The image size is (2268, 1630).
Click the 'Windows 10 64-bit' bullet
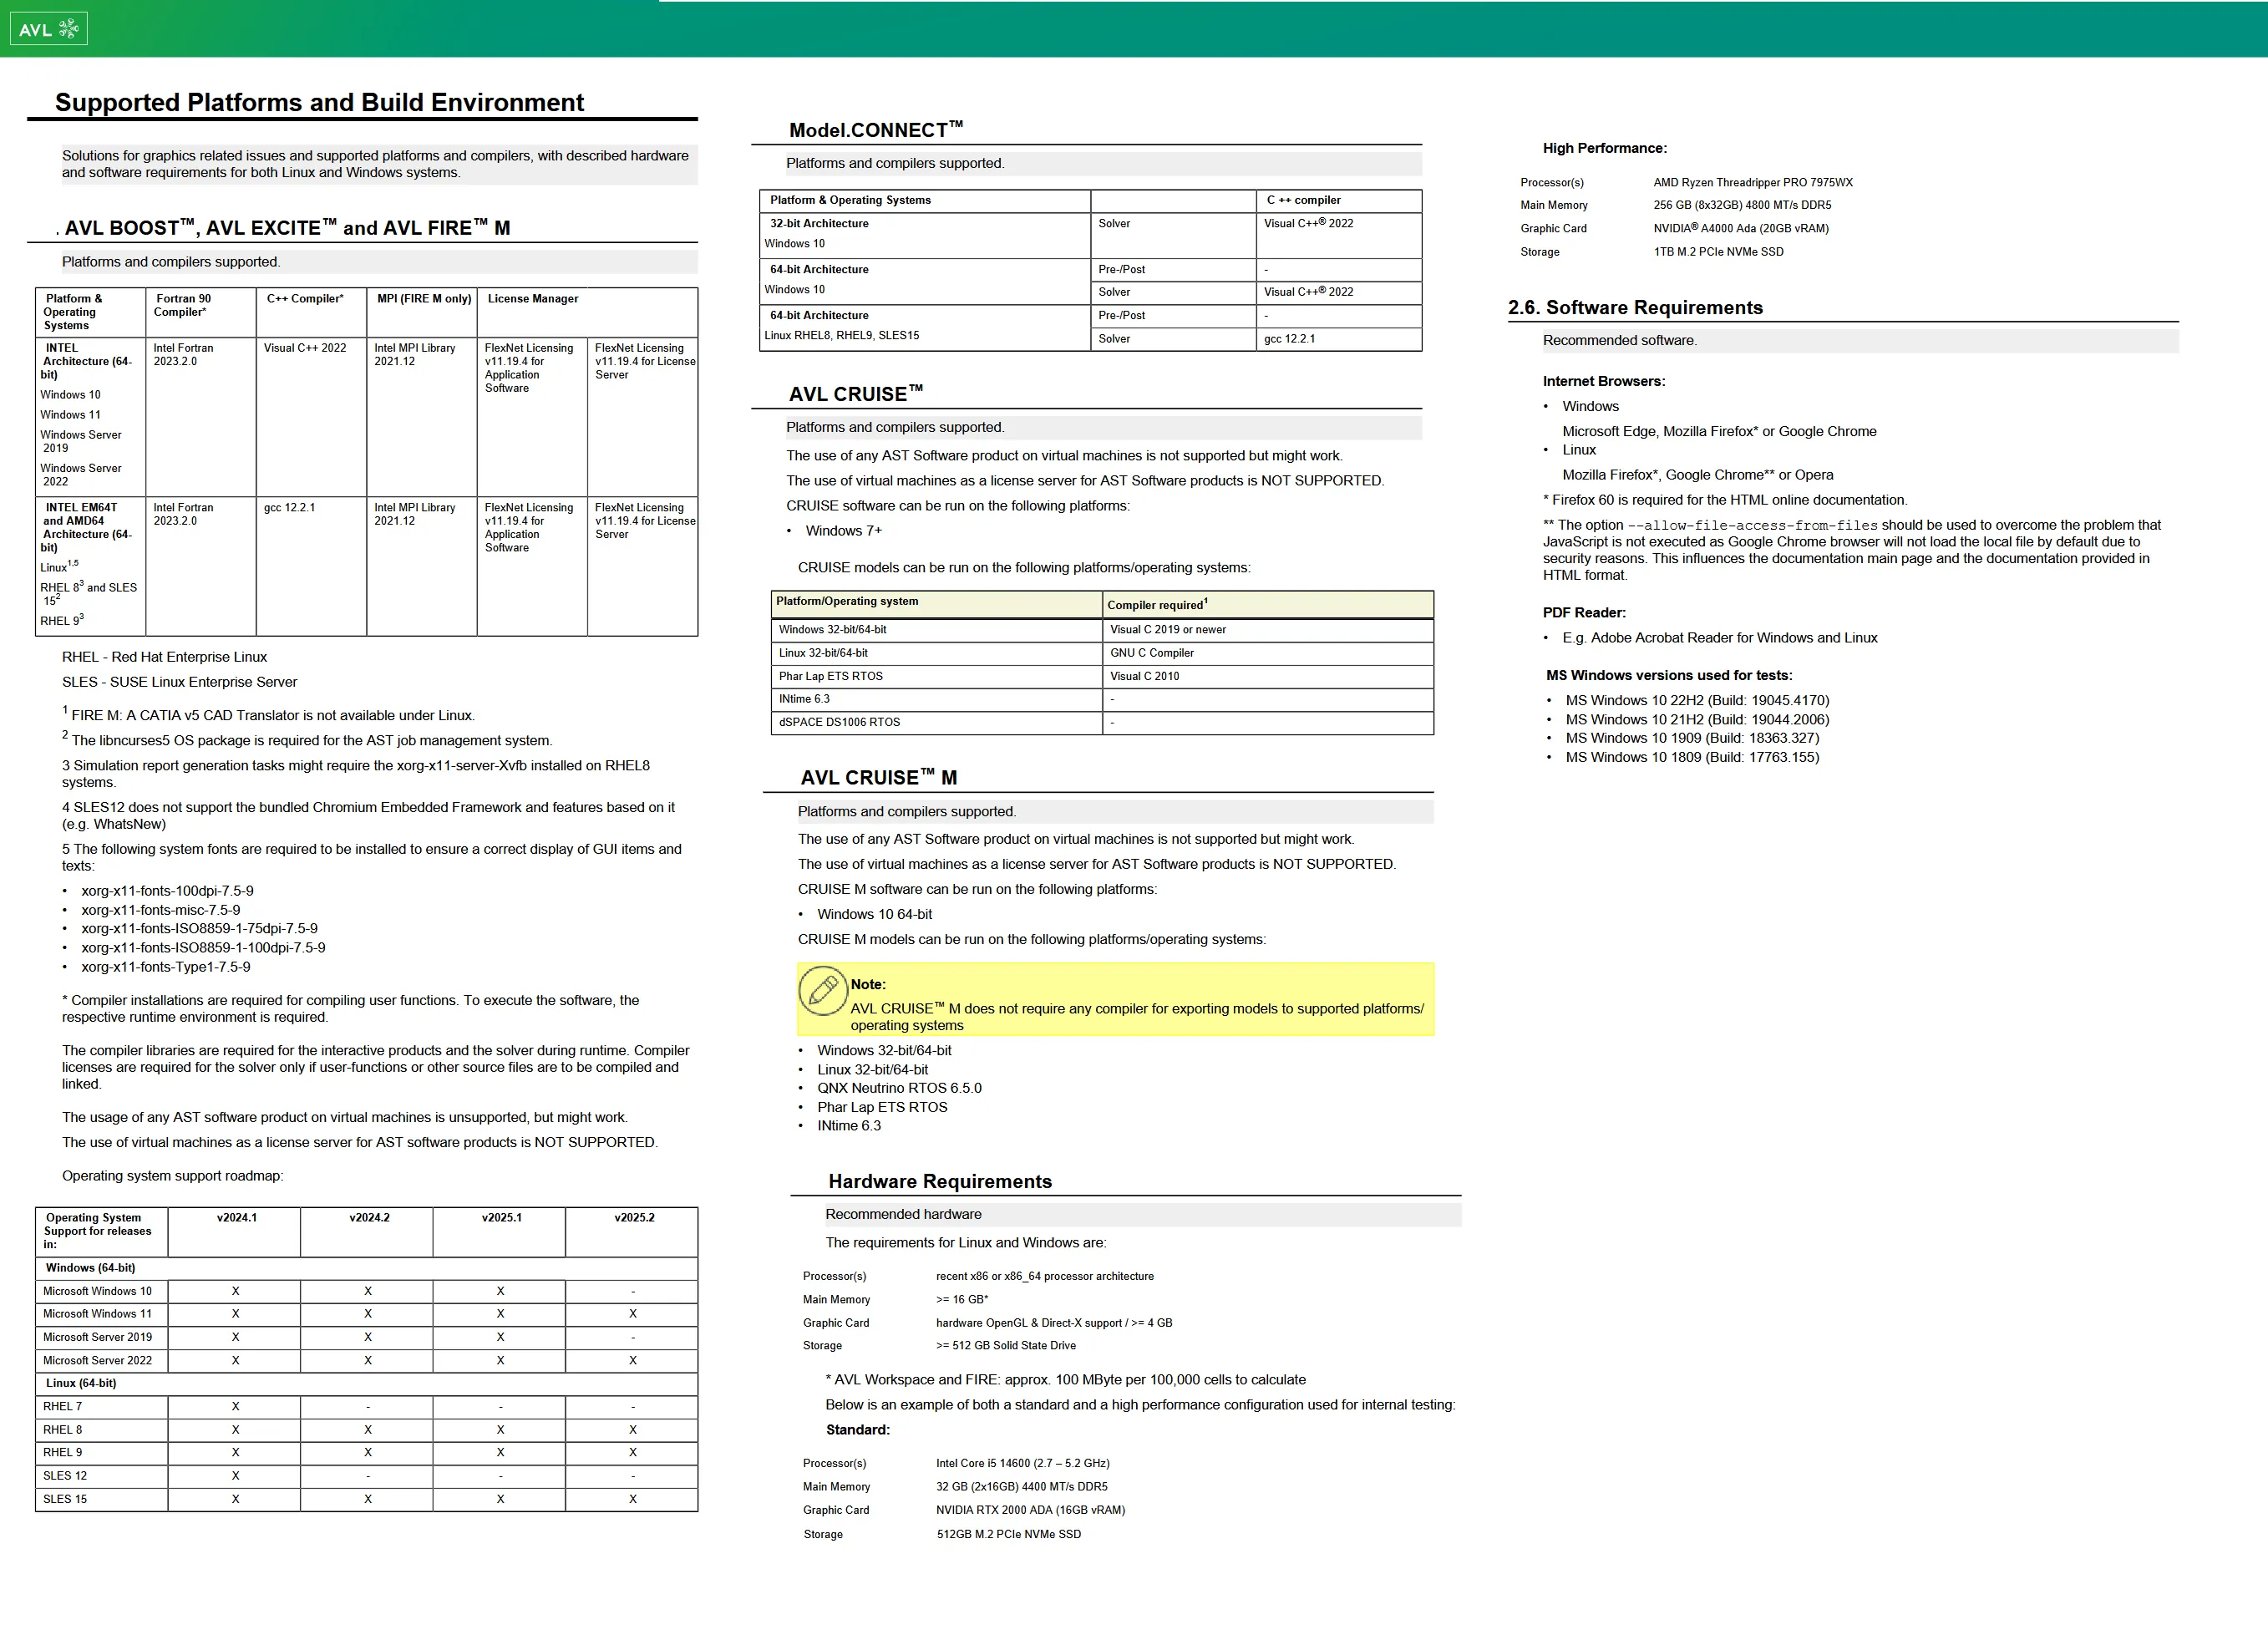pos(874,914)
